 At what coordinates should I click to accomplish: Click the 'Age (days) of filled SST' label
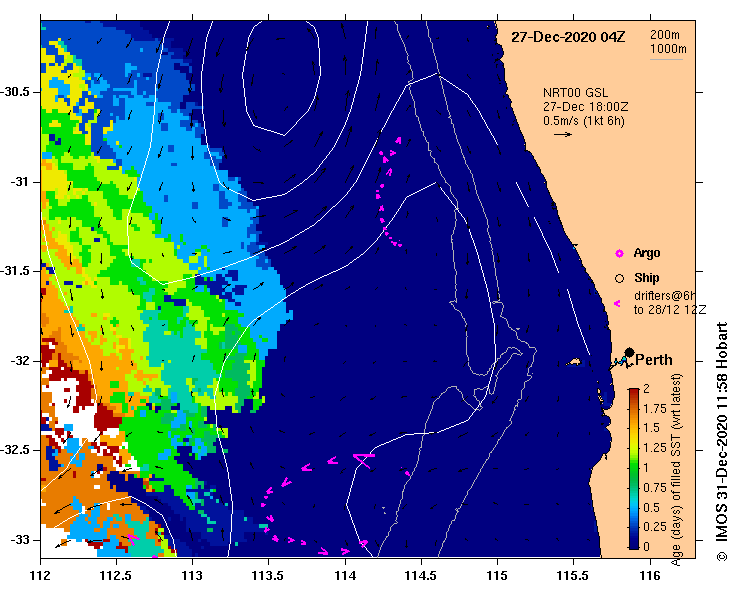pos(676,469)
